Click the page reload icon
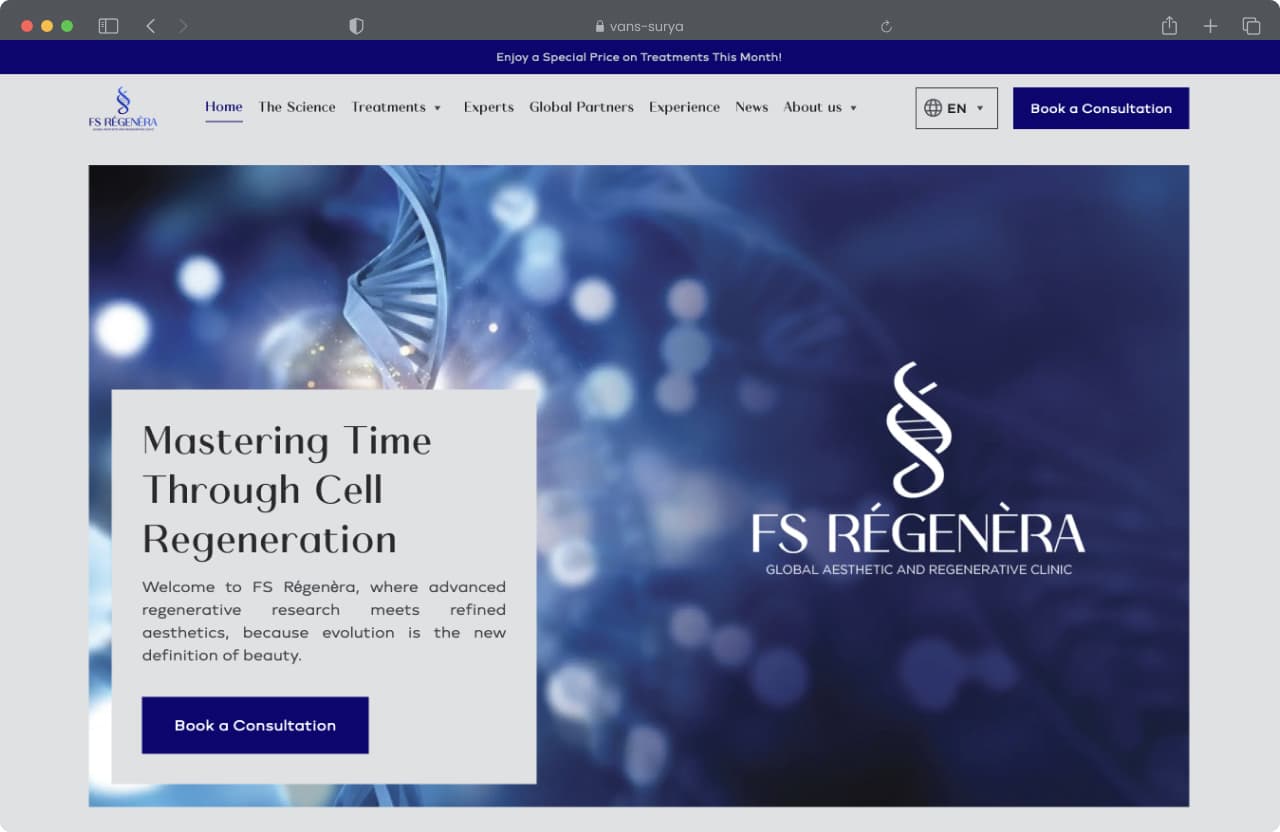The width and height of the screenshot is (1280, 832). pyautogui.click(x=885, y=26)
